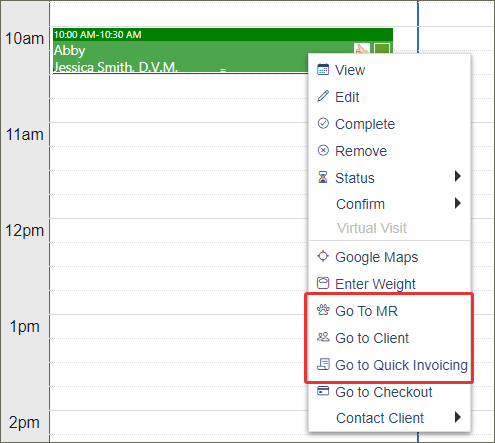This screenshot has width=495, height=443.
Task: Click the Google Maps location target icon
Action: (323, 256)
